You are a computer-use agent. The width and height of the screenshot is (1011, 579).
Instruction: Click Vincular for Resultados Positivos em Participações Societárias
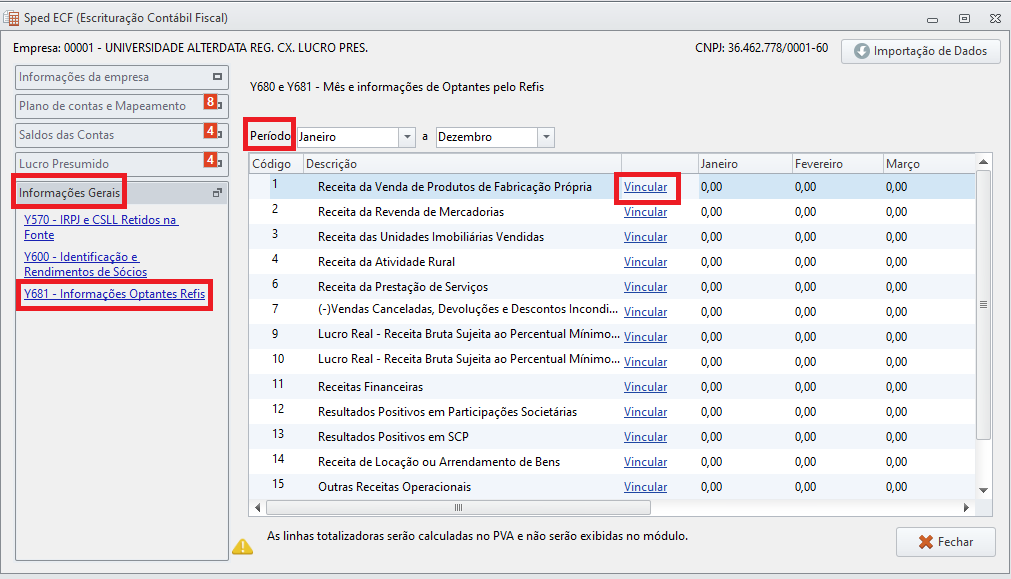[645, 412]
